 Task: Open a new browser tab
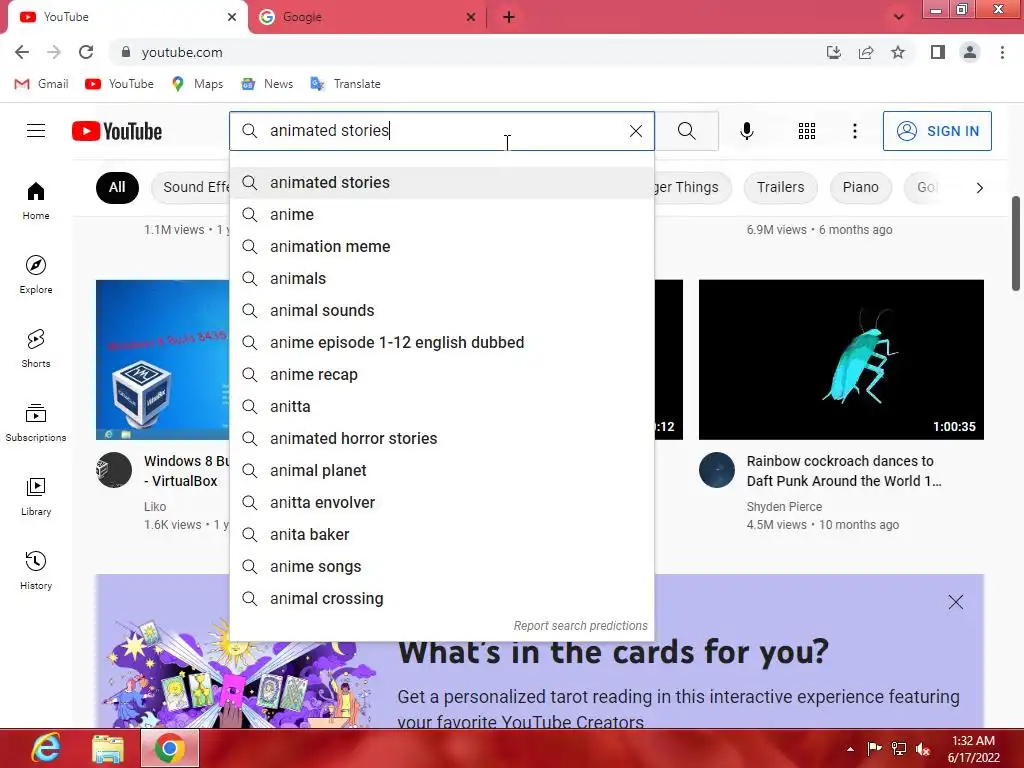pos(509,17)
